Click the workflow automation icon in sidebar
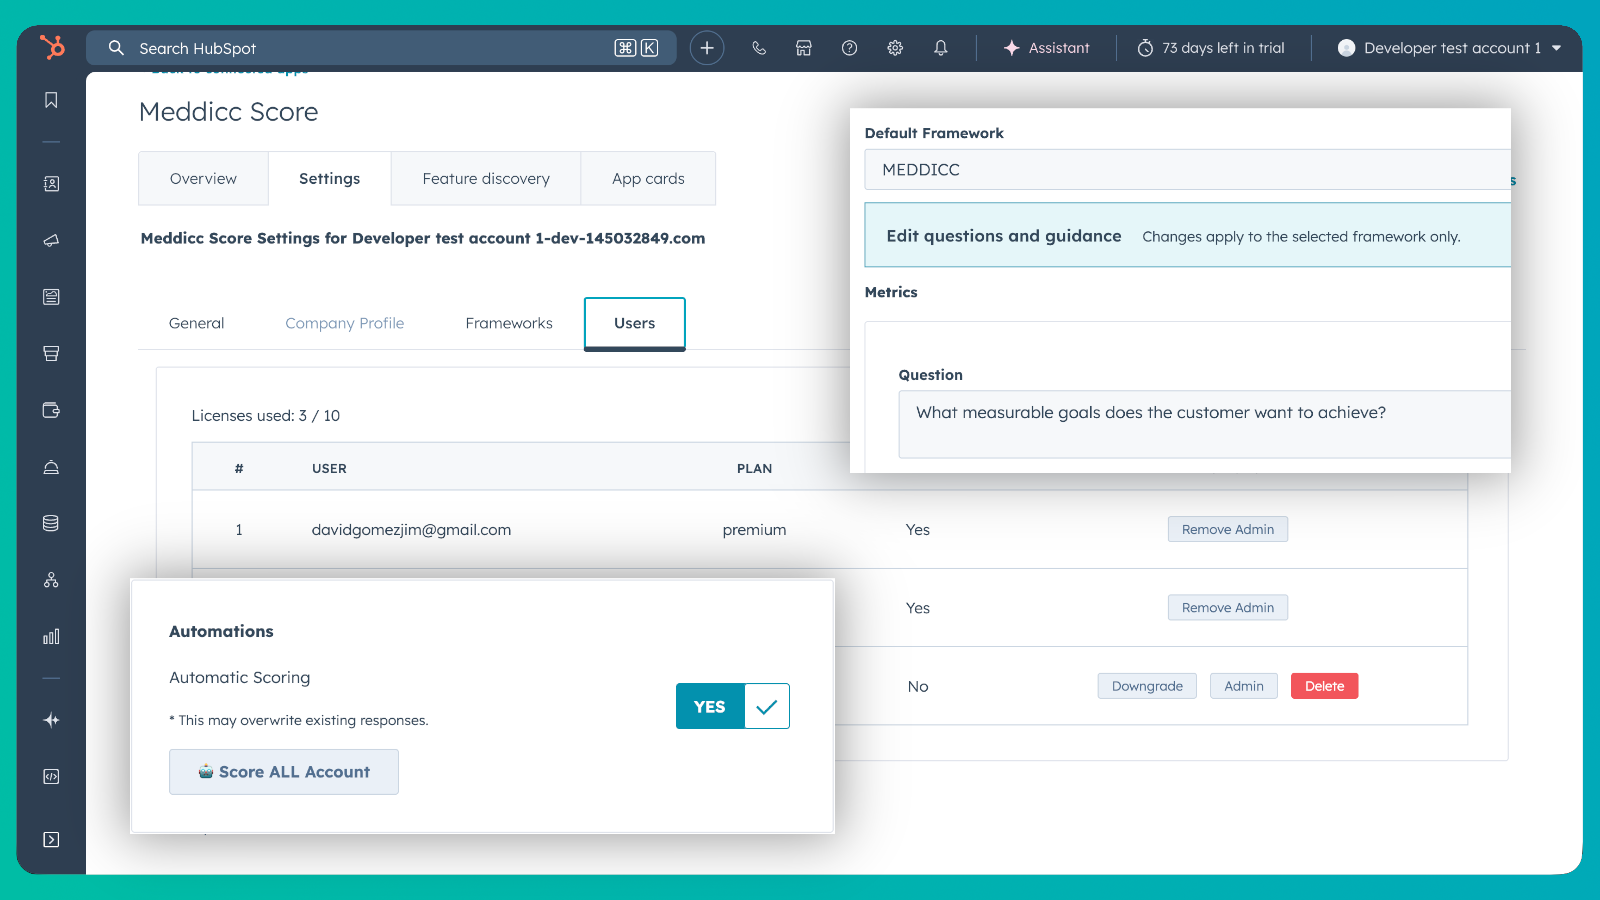This screenshot has width=1600, height=900. coord(51,579)
